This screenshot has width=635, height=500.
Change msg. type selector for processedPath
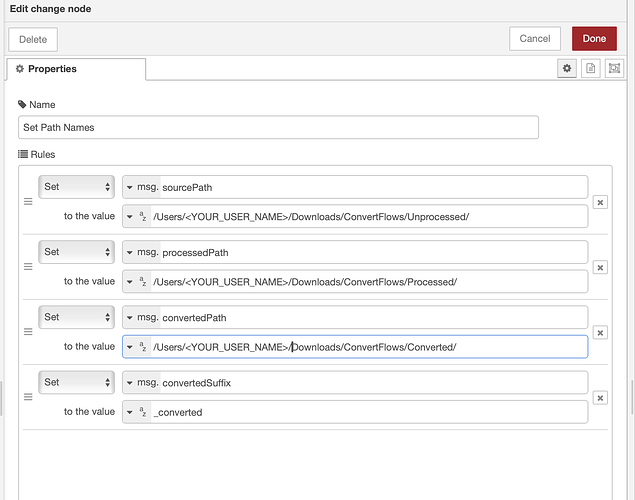[142, 252]
